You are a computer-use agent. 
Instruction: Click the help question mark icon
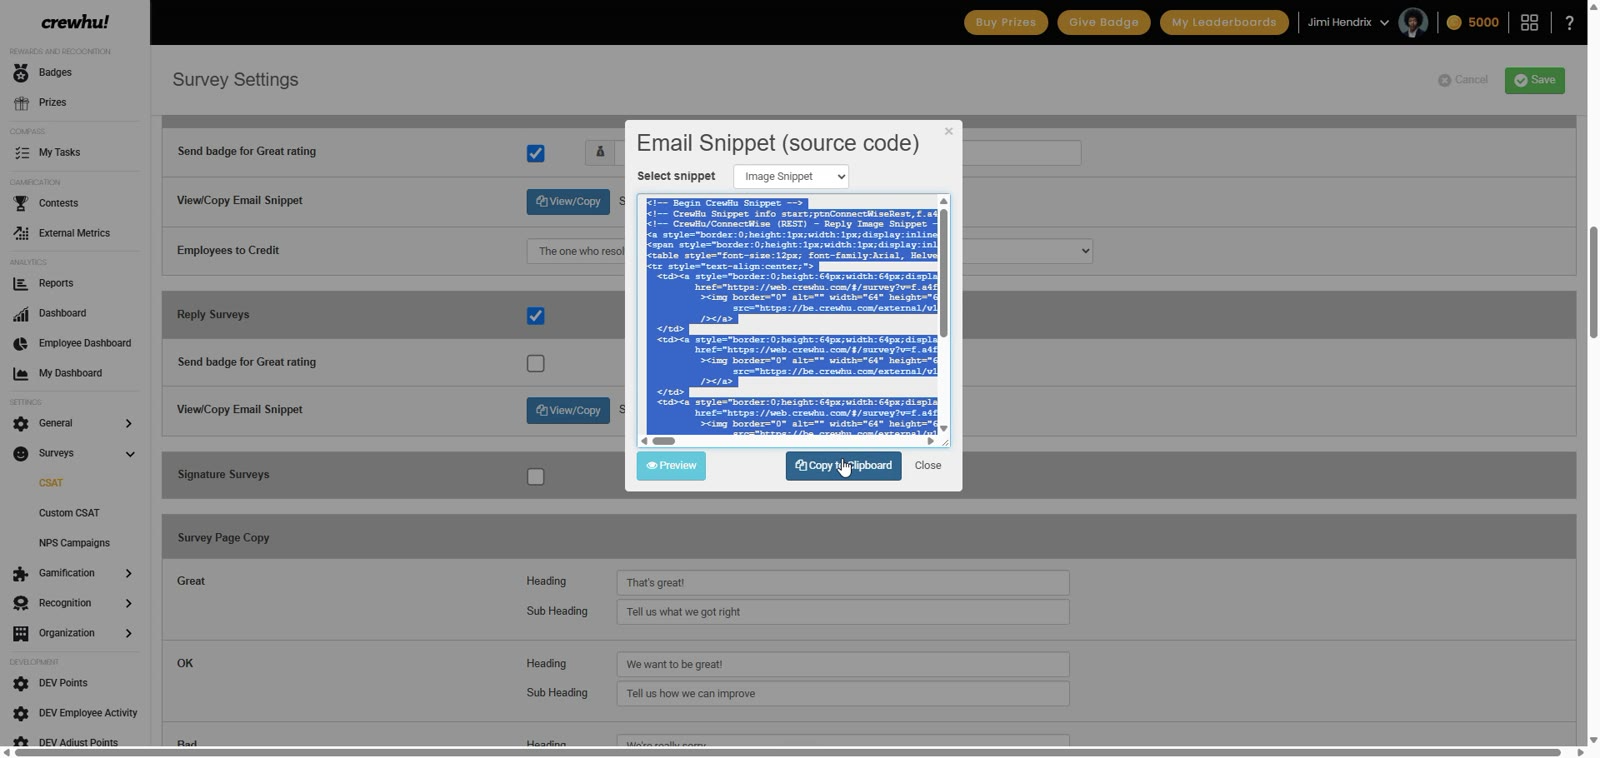tap(1570, 22)
